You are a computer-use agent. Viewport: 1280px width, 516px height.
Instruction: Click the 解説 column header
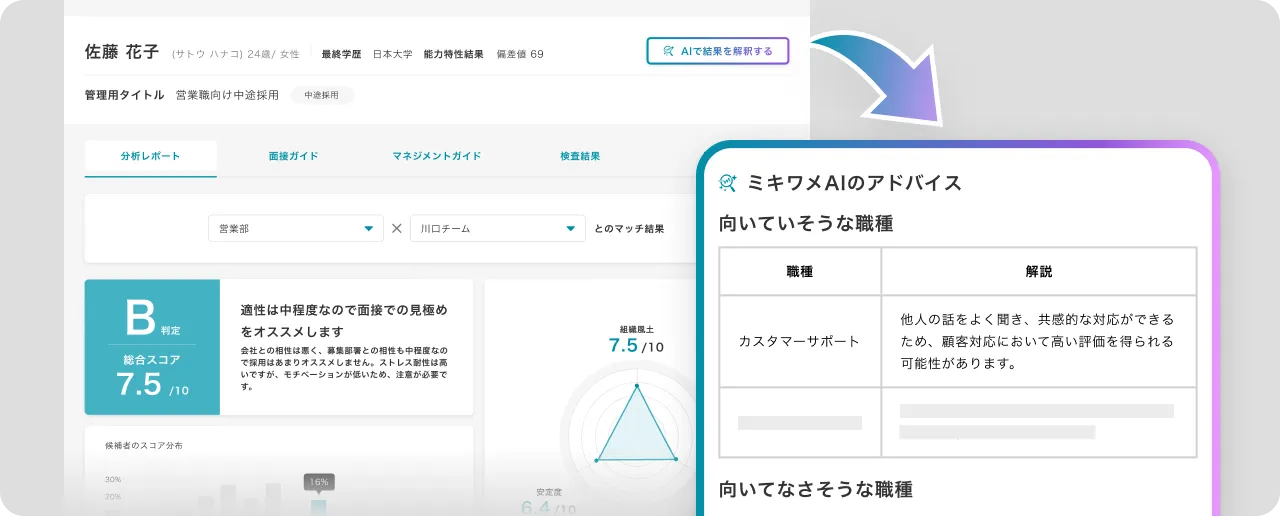tap(1039, 271)
